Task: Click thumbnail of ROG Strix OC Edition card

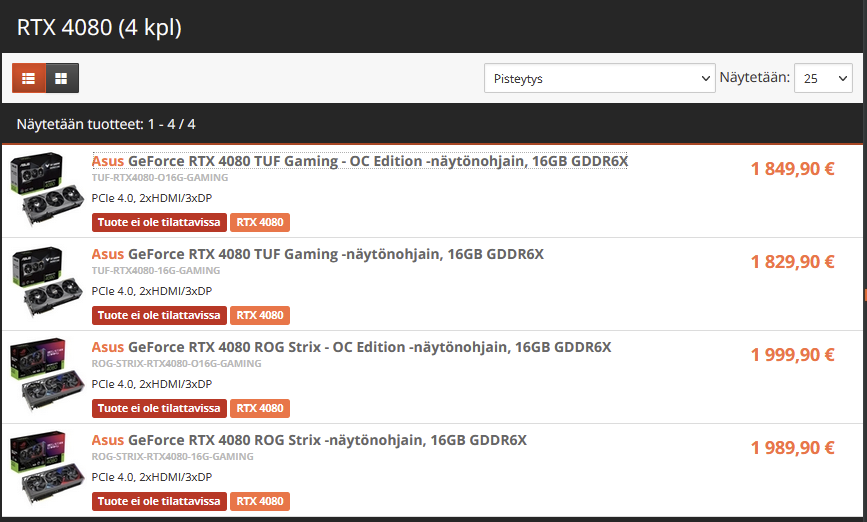Action: [47, 375]
